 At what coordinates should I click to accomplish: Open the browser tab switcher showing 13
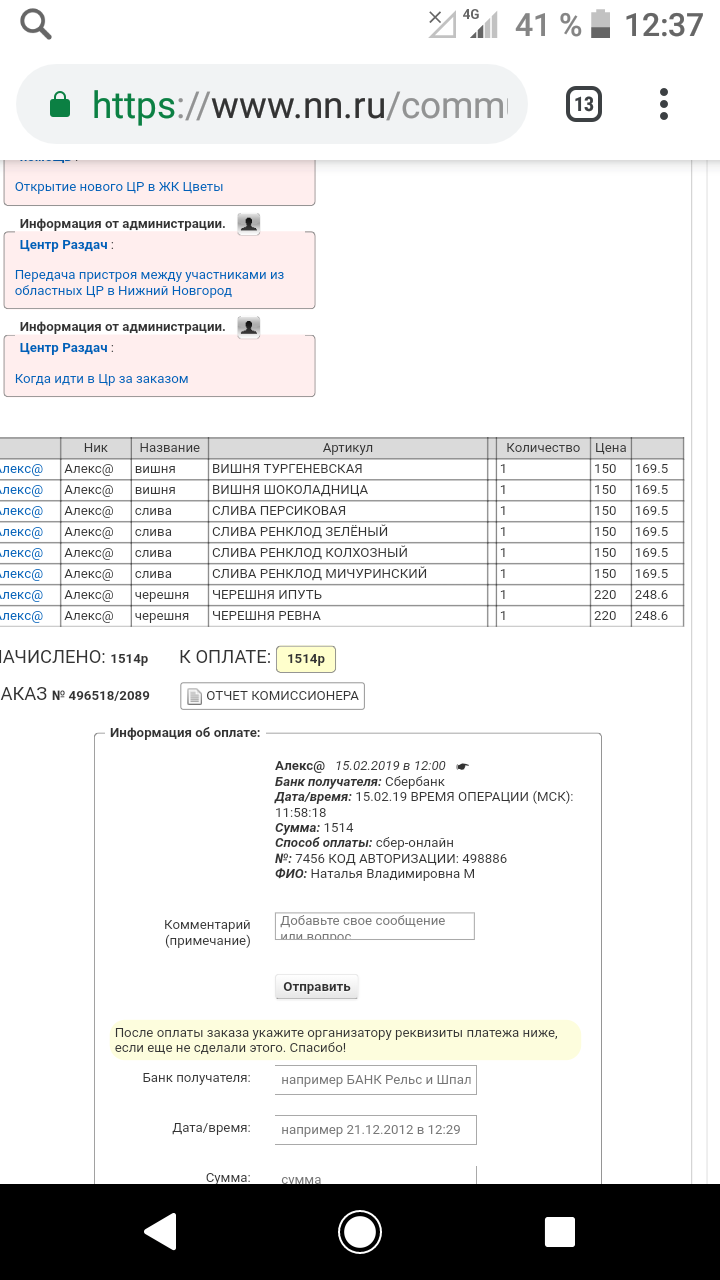click(x=584, y=104)
